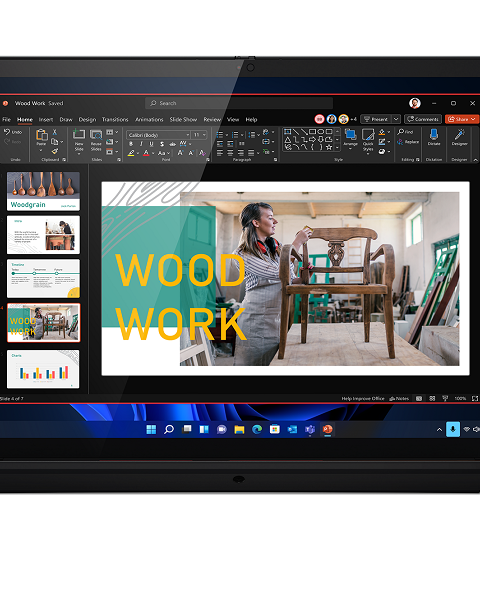Viewport: 480px width, 606px height.
Task: Fit slide to current window
Action: coord(475,398)
